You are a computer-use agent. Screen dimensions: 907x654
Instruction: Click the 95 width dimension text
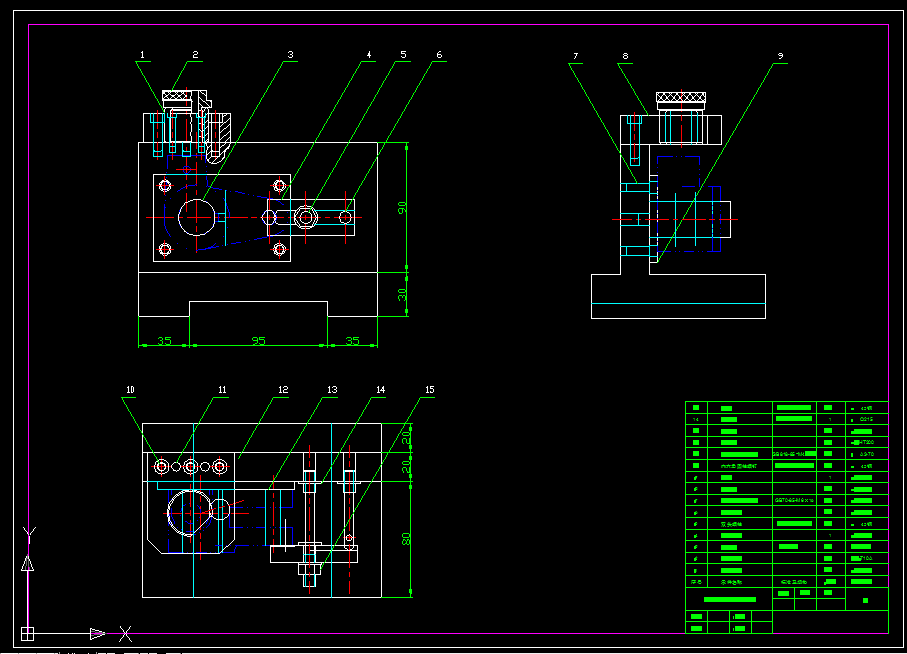[x=259, y=341]
